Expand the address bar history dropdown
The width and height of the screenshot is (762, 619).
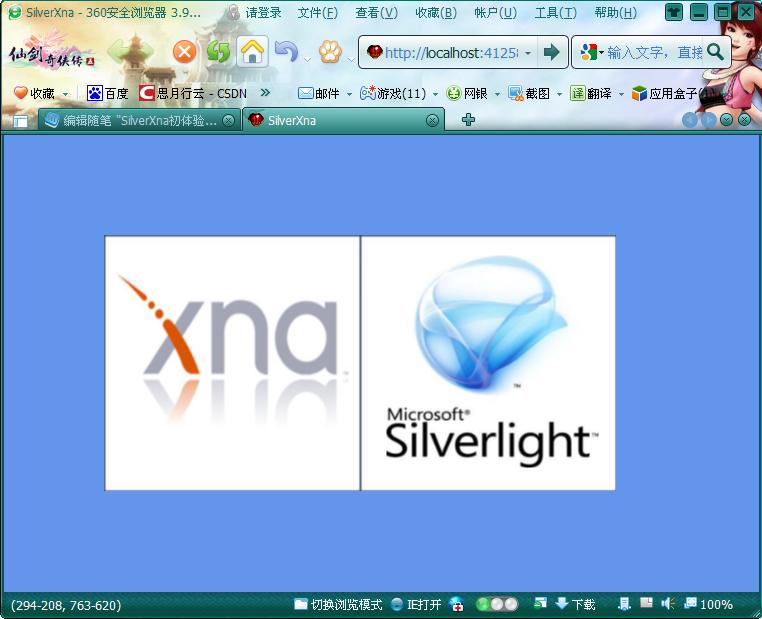coord(528,52)
